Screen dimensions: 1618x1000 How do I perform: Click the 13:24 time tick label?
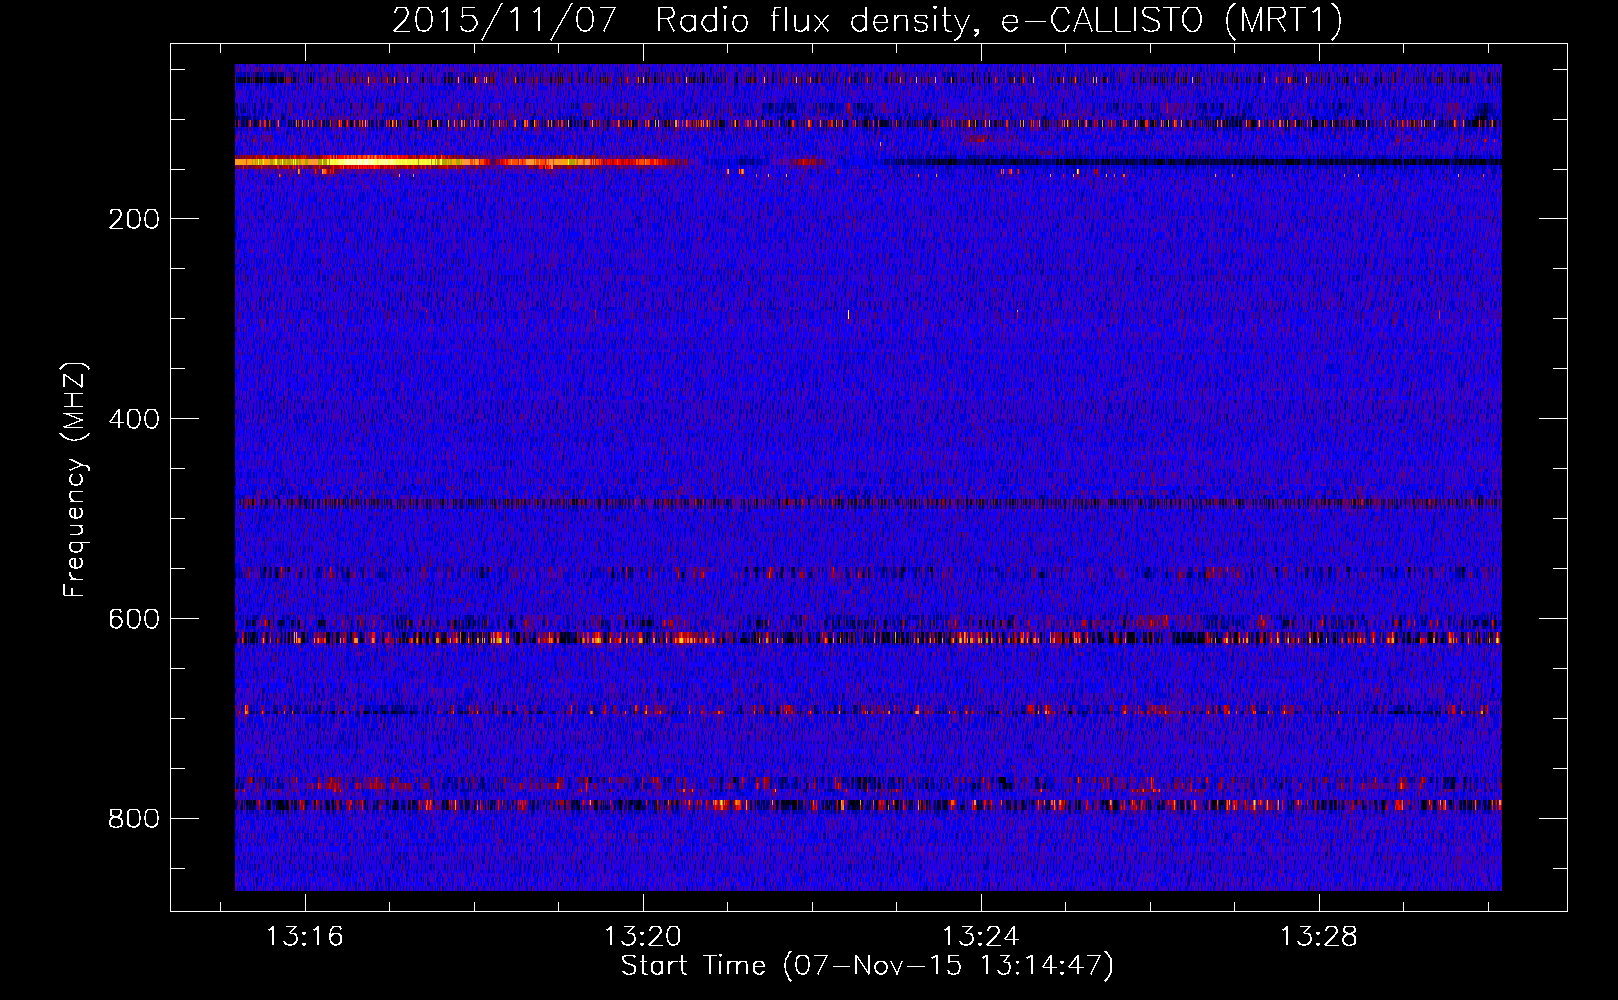click(981, 936)
